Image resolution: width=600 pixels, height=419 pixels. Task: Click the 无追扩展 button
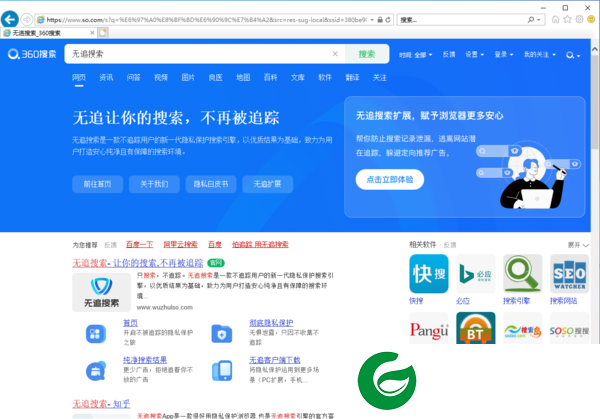(x=267, y=184)
